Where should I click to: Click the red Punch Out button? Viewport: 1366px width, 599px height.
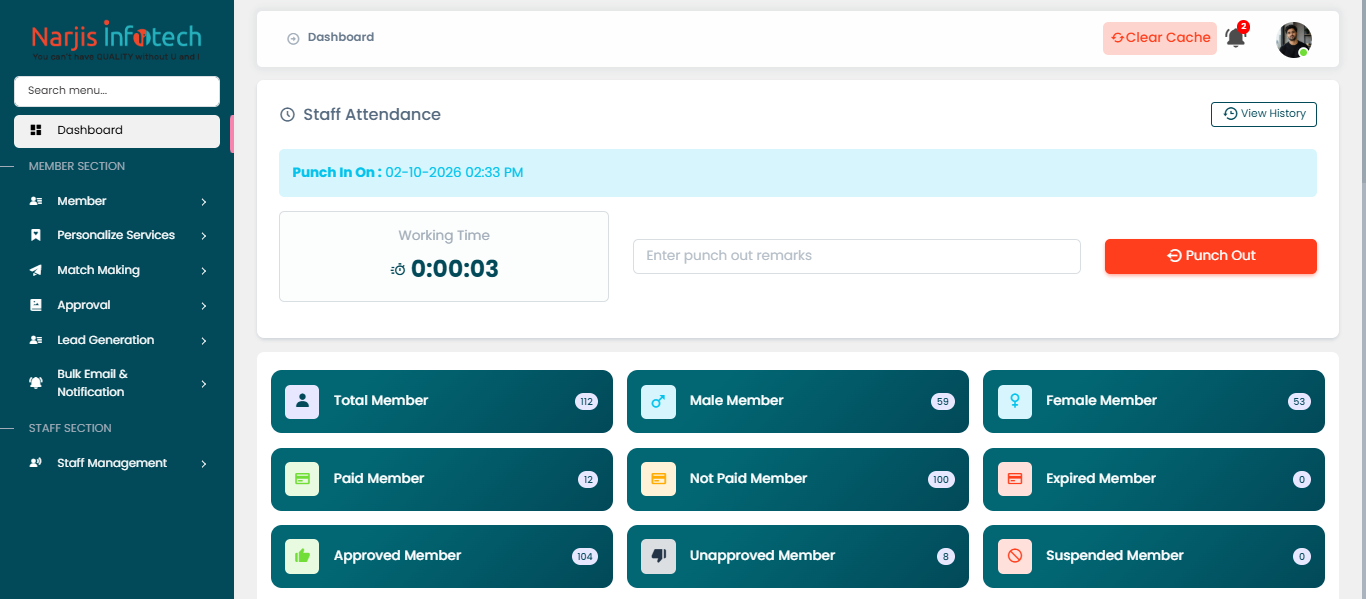(1211, 256)
